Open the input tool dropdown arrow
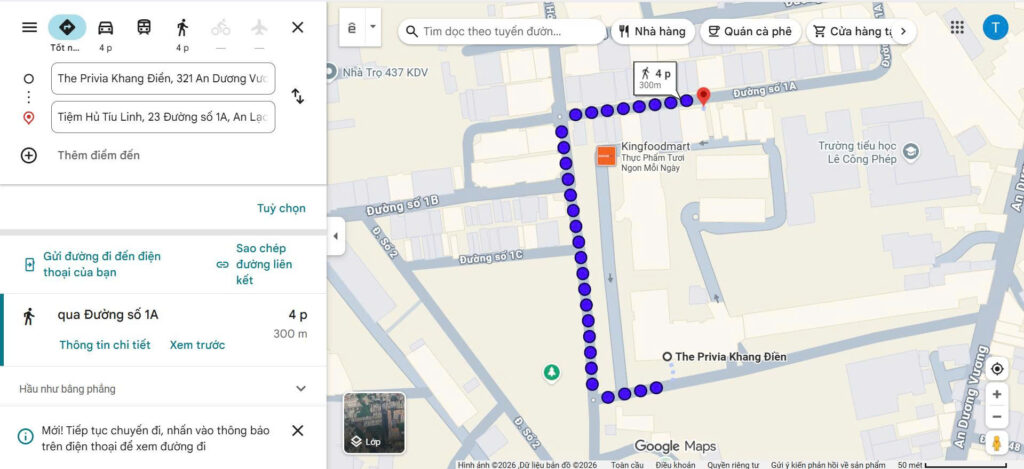Screen dimensions: 1024x469 (x=373, y=27)
